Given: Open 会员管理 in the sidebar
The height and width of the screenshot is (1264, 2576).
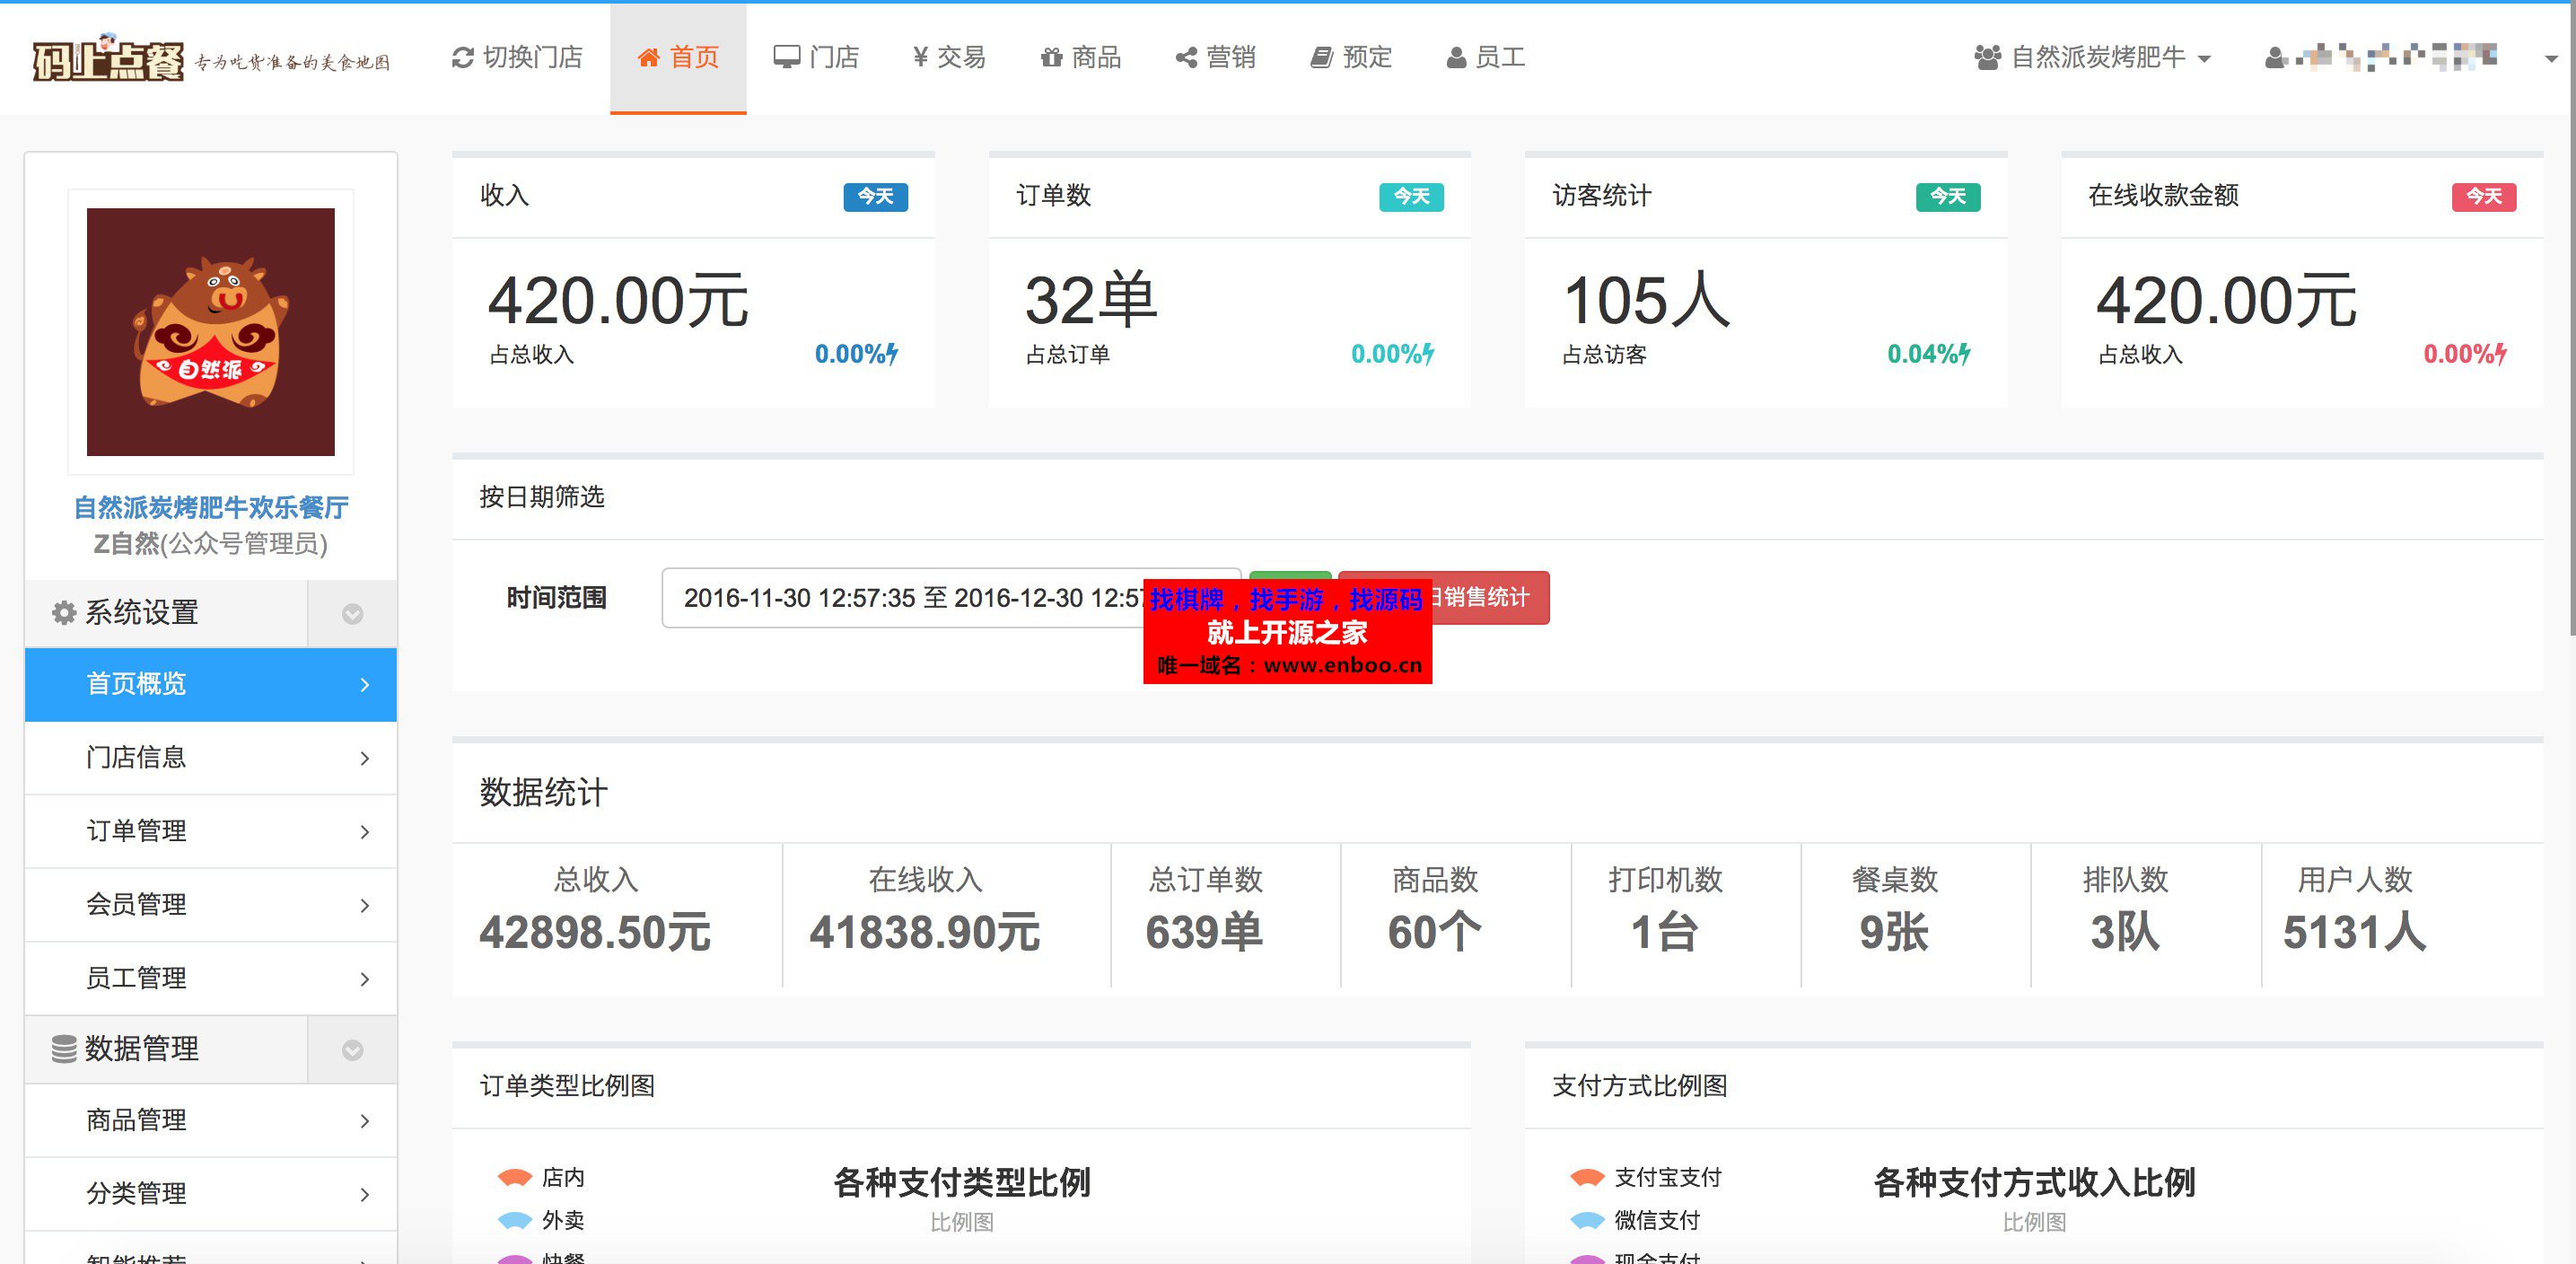Looking at the screenshot, I should pyautogui.click(x=211, y=905).
